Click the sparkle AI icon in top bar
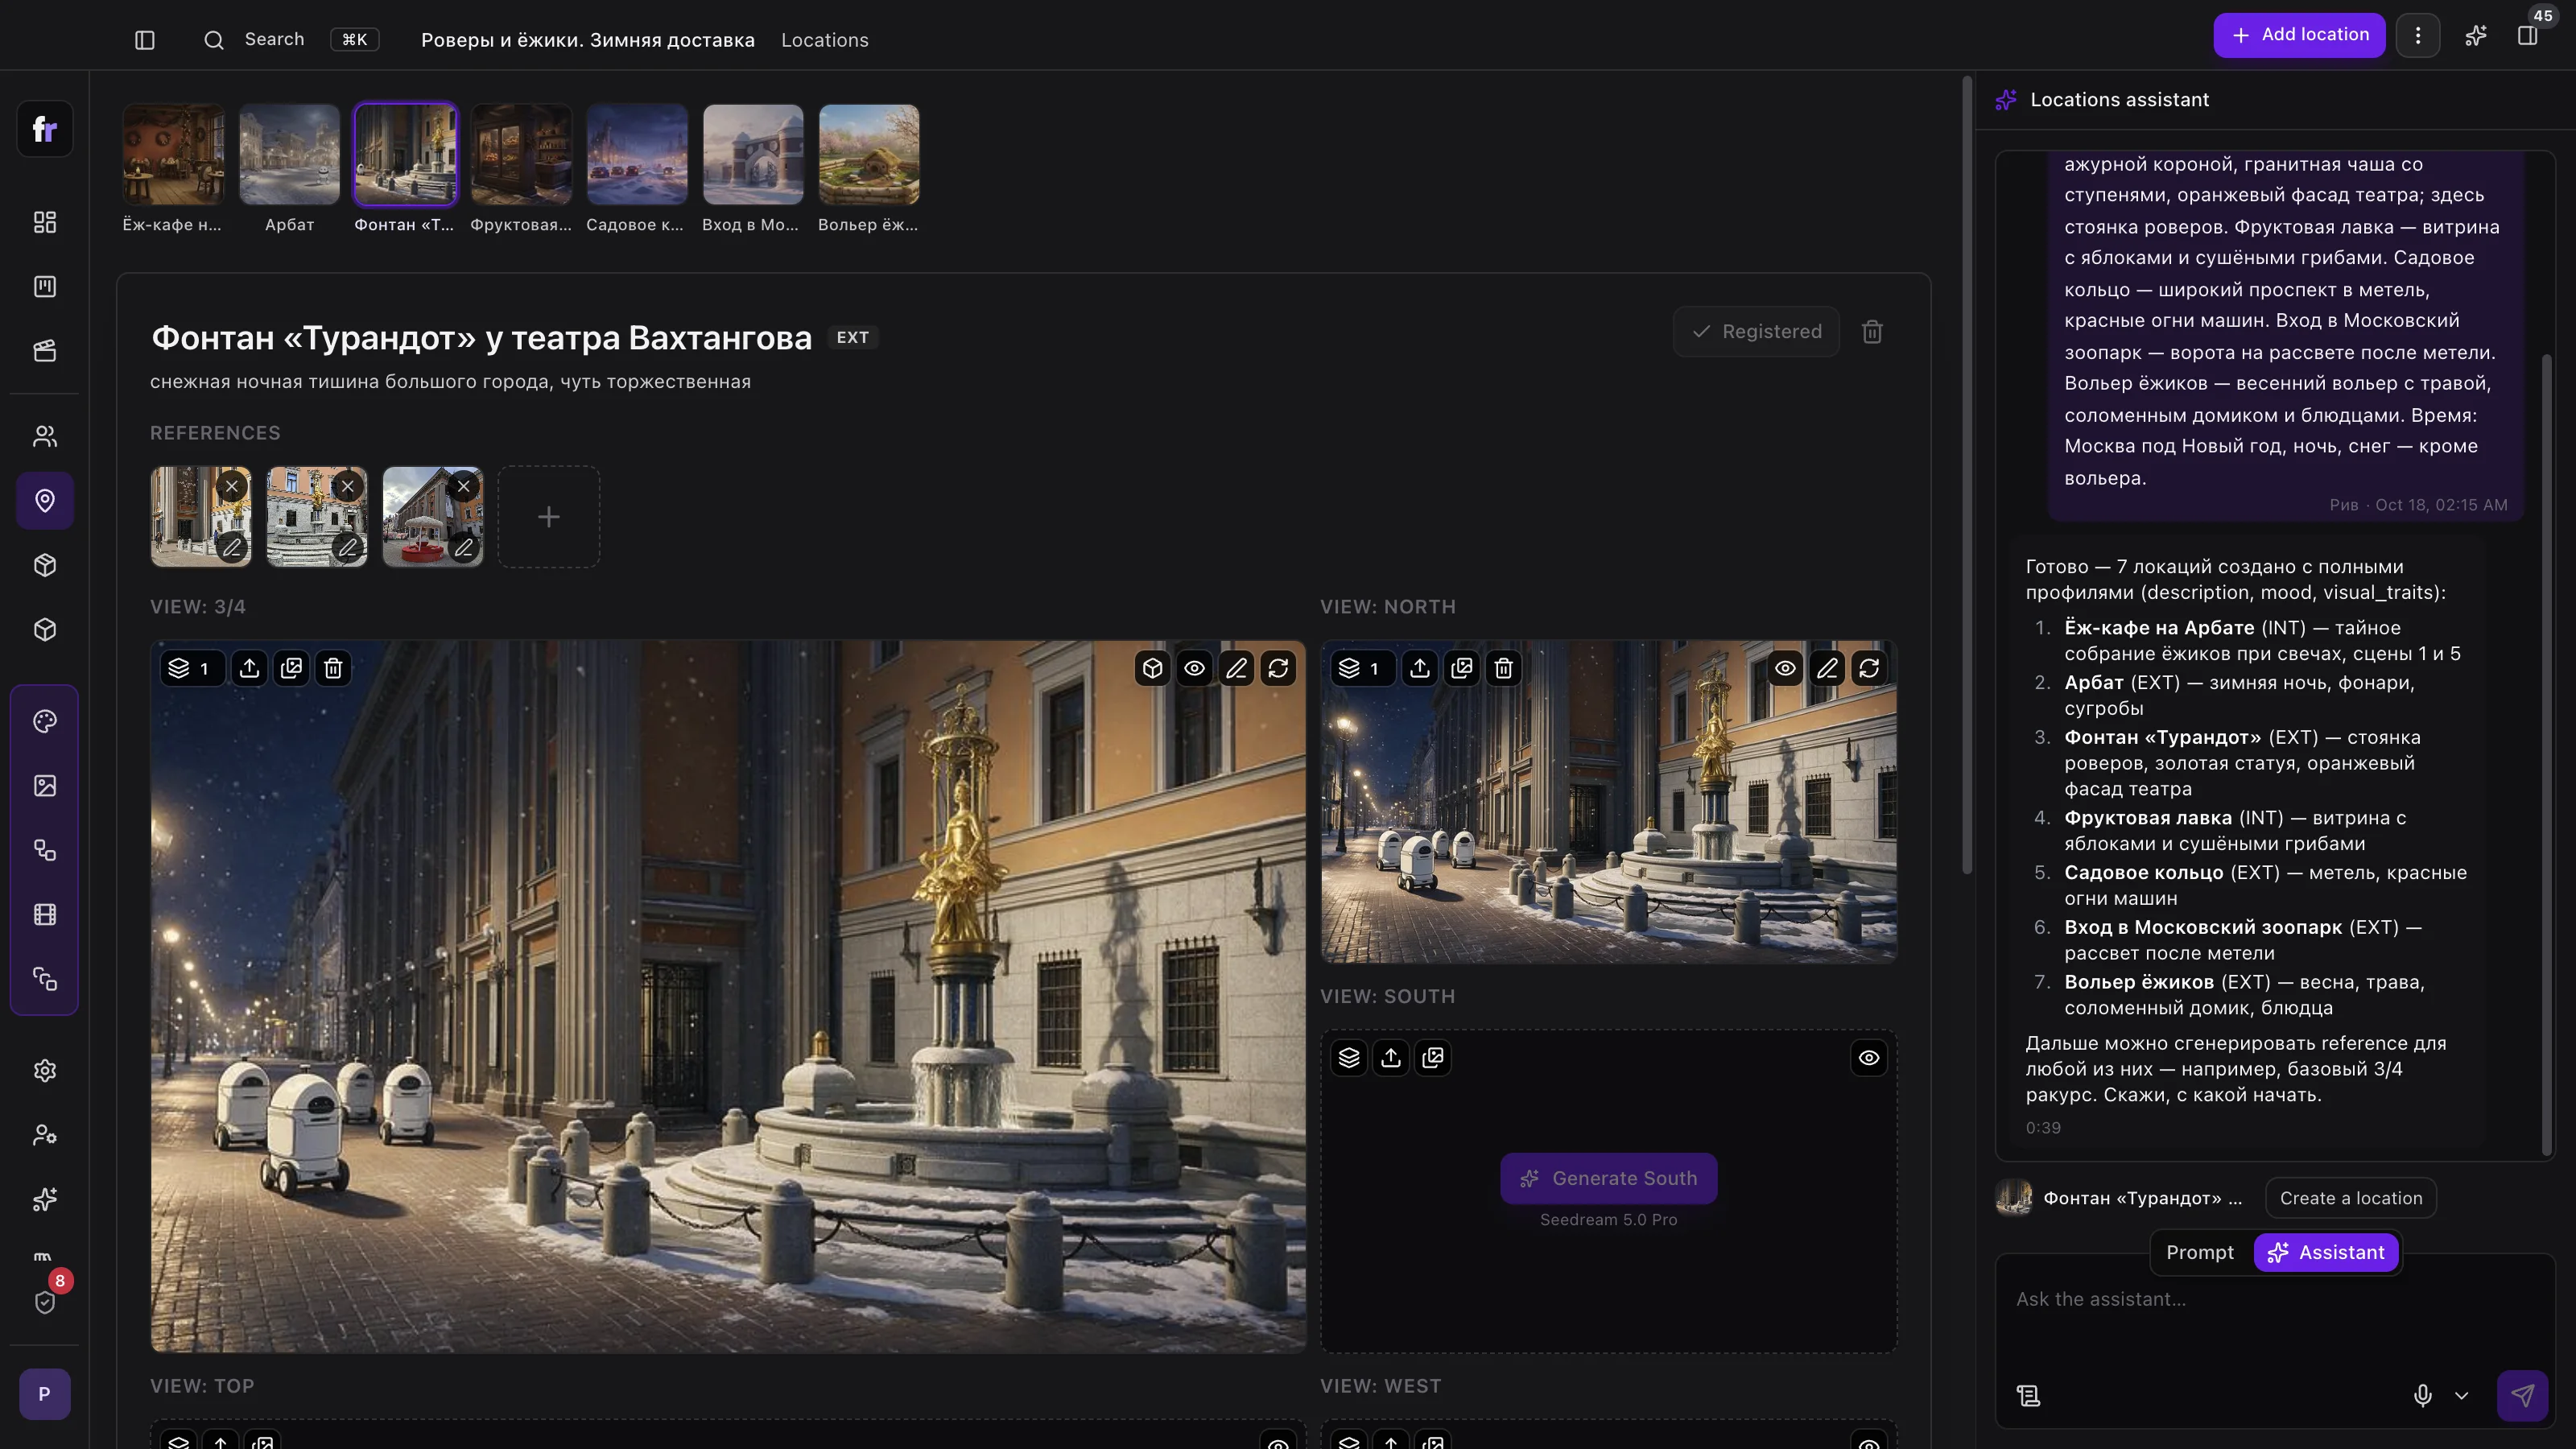The width and height of the screenshot is (2576, 1449). click(2476, 36)
